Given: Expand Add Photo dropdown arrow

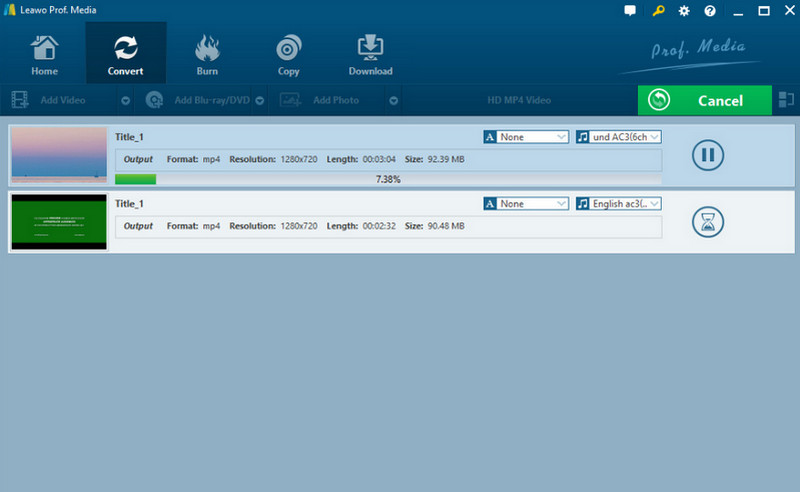Looking at the screenshot, I should click(x=393, y=101).
